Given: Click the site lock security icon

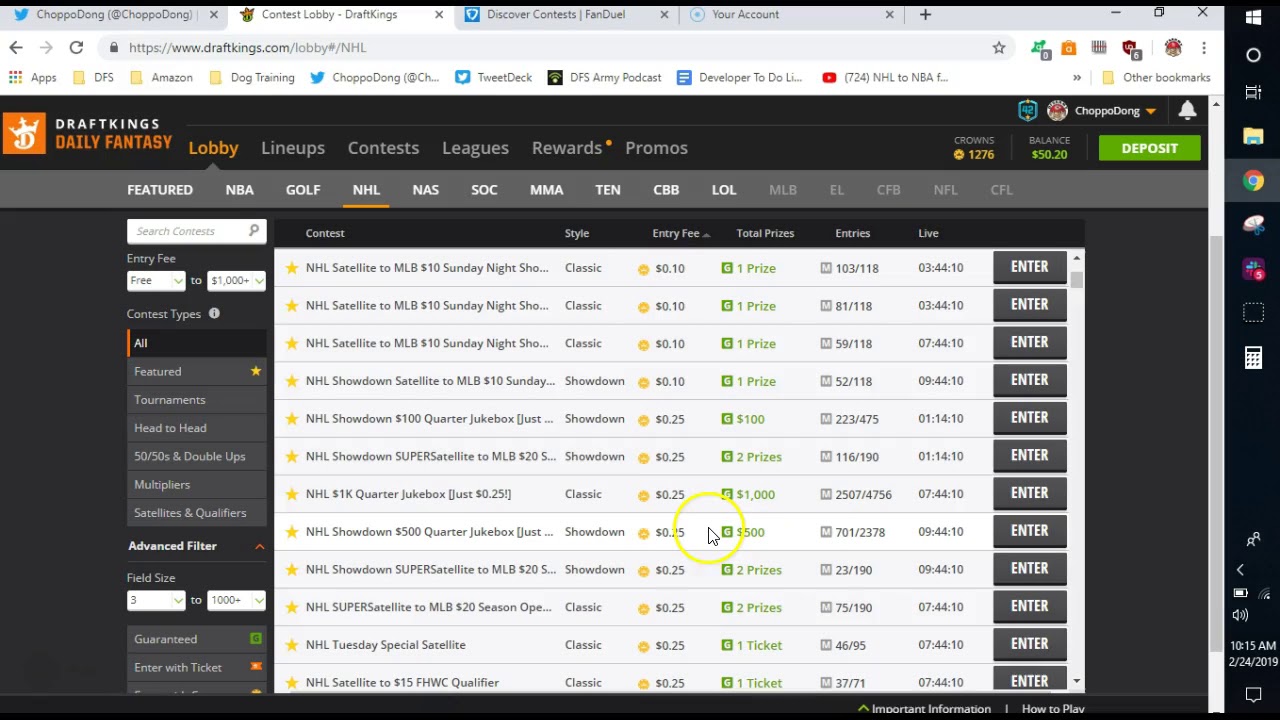Looking at the screenshot, I should [x=114, y=48].
